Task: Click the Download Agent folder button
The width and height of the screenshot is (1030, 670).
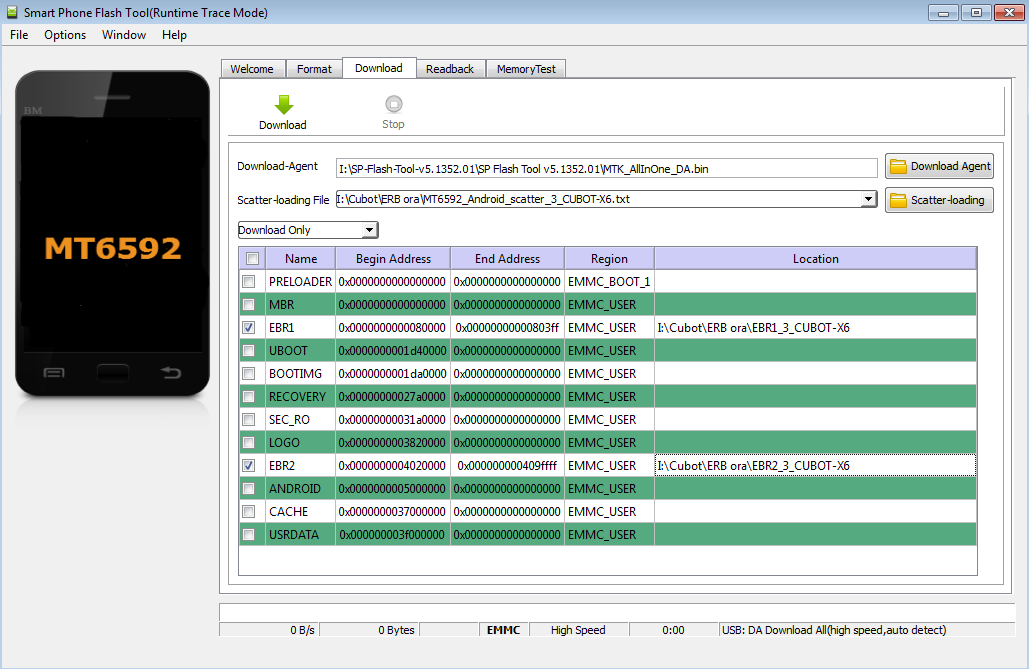Action: pos(939,167)
